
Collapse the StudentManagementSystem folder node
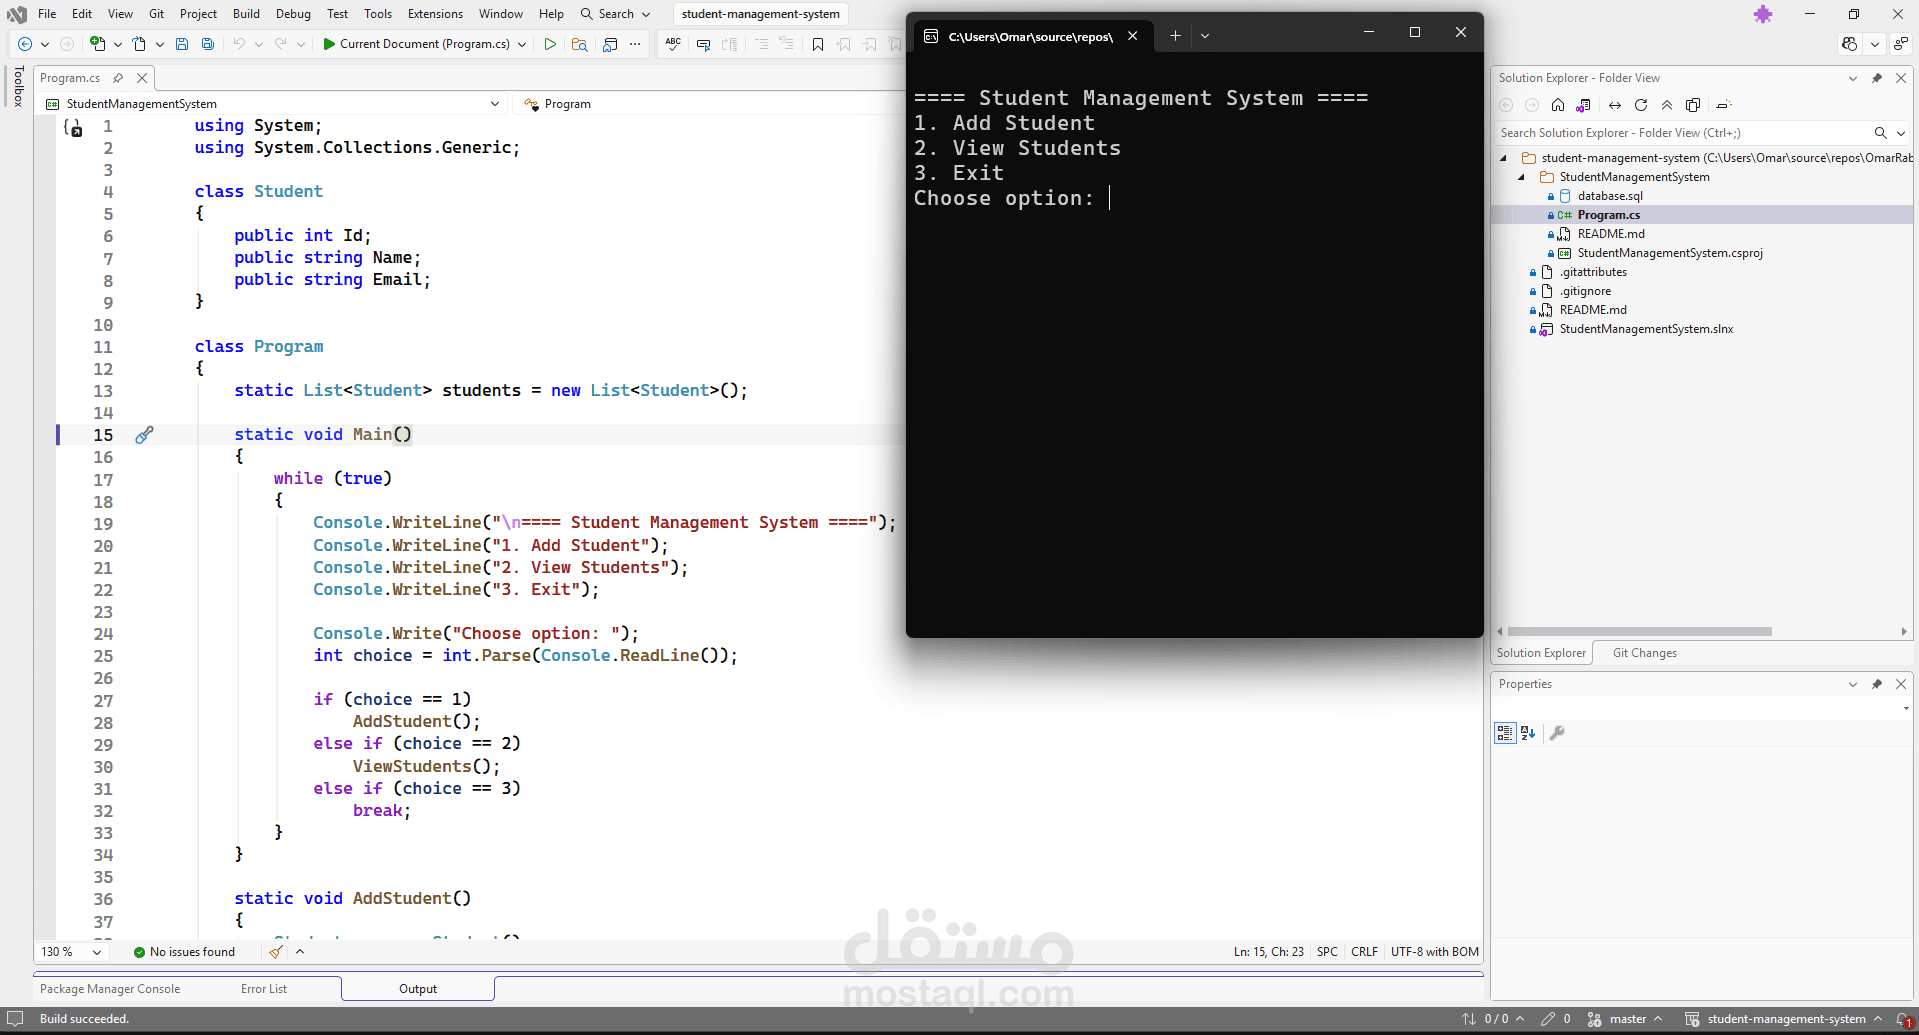click(1522, 177)
